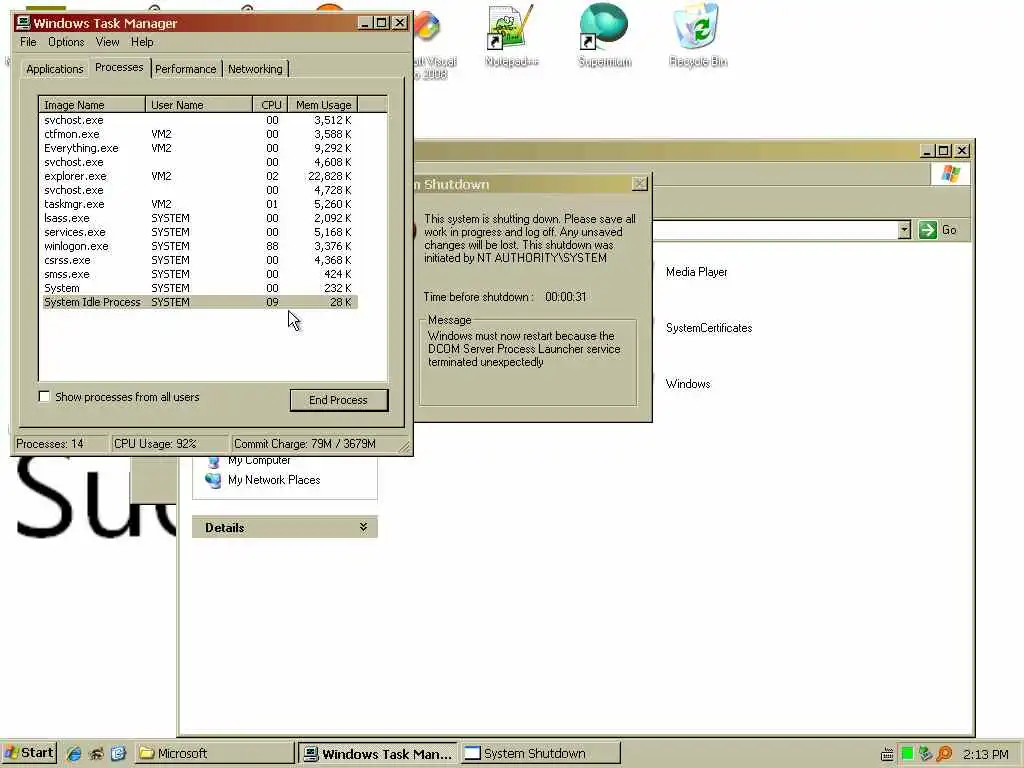Select the System Idle Process row
This screenshot has height=768, width=1024.
tap(199, 302)
